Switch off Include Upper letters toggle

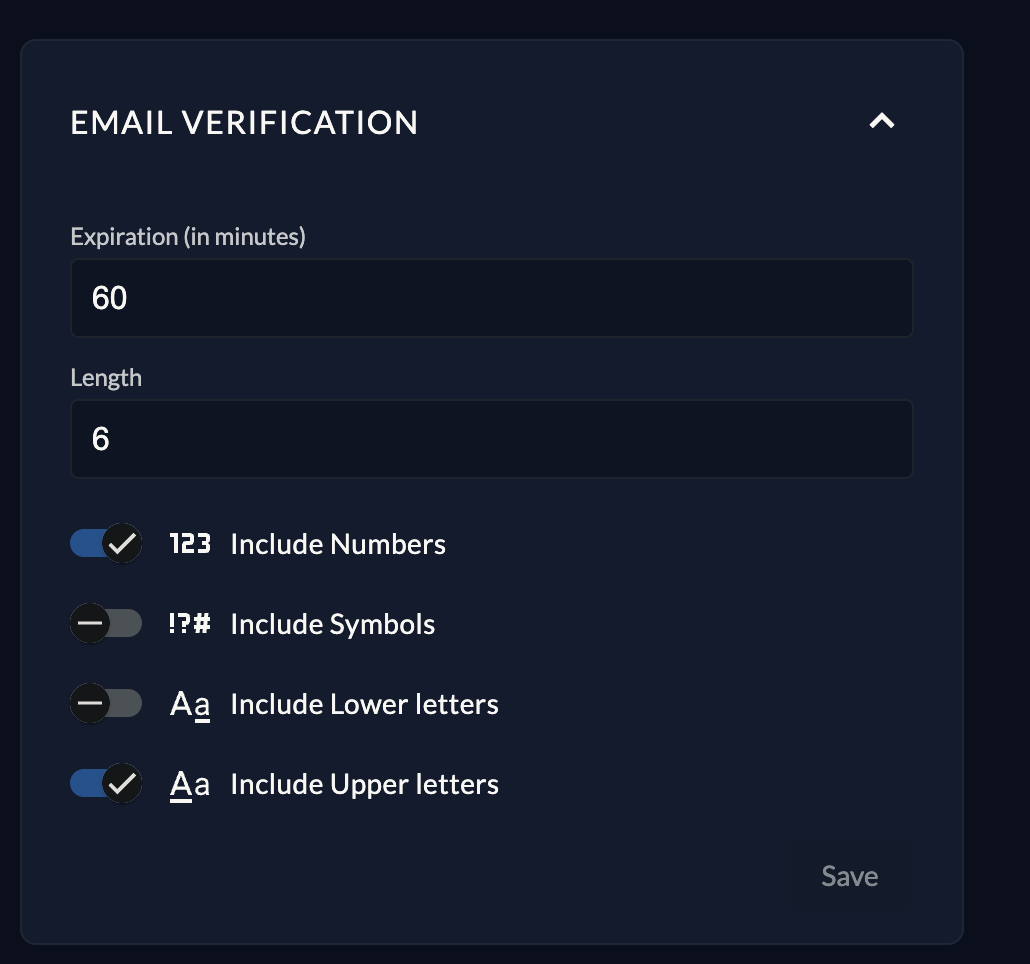106,784
